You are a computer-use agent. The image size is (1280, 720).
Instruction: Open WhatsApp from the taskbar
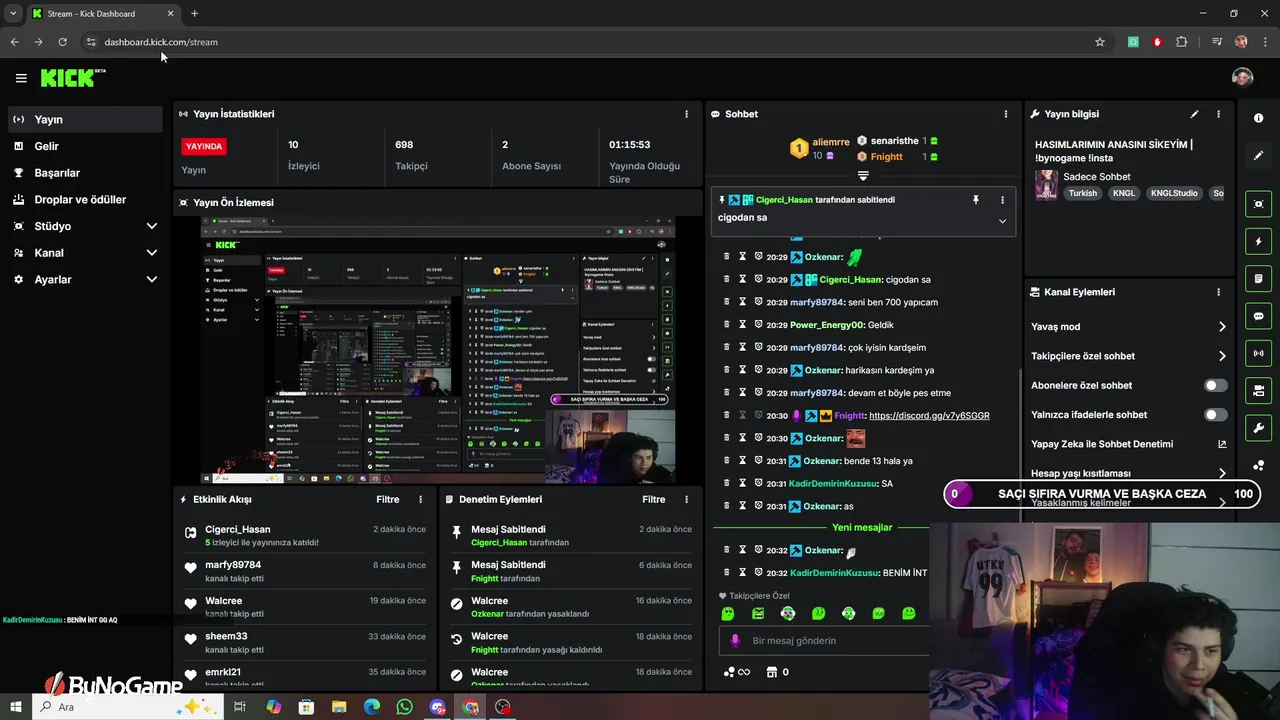(x=404, y=707)
